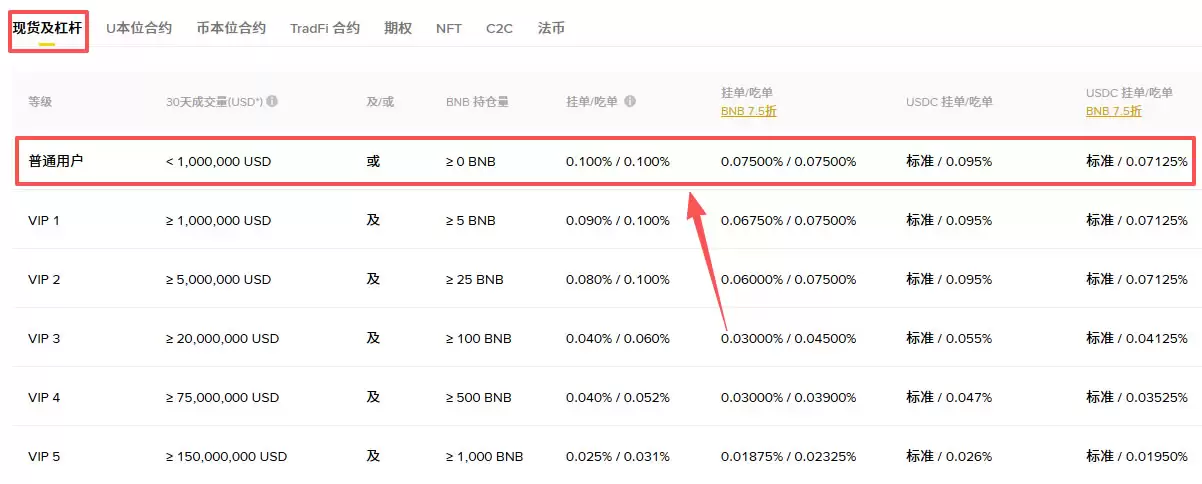1202x484 pixels.
Task: Click the 0.07500% / 0.07500% discounted fee
Action: coord(788,161)
